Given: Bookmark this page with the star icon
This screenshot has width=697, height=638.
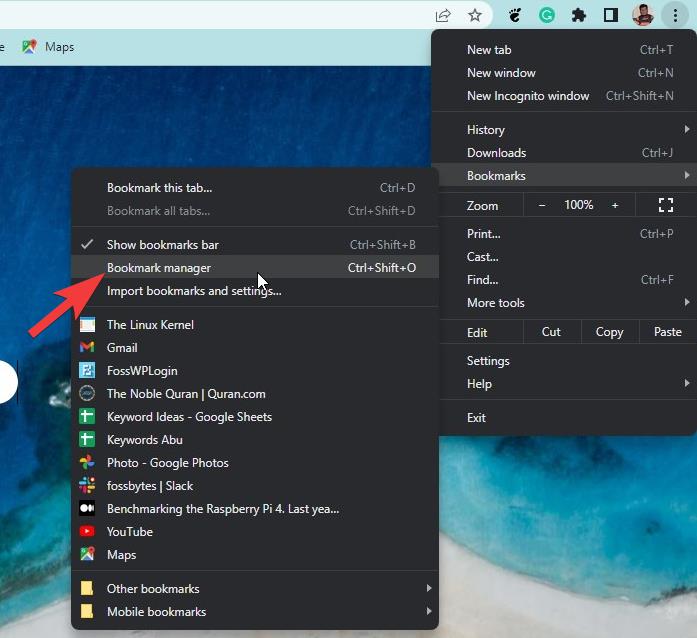Looking at the screenshot, I should coord(475,16).
